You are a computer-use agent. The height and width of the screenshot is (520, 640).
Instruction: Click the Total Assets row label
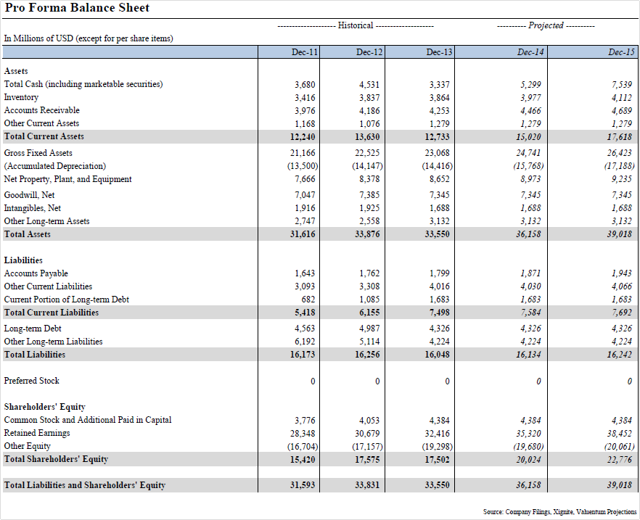(27, 234)
